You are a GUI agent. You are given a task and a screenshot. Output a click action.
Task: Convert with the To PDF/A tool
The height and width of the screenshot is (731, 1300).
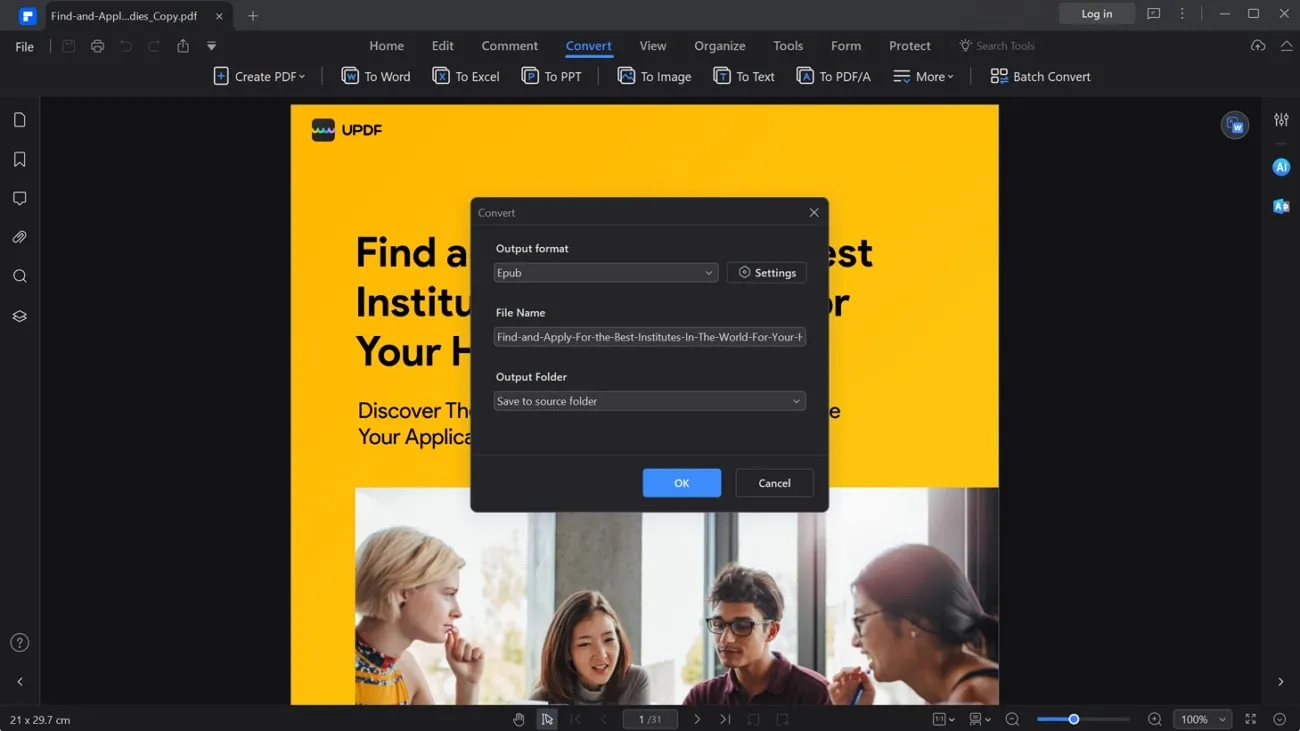tap(833, 76)
